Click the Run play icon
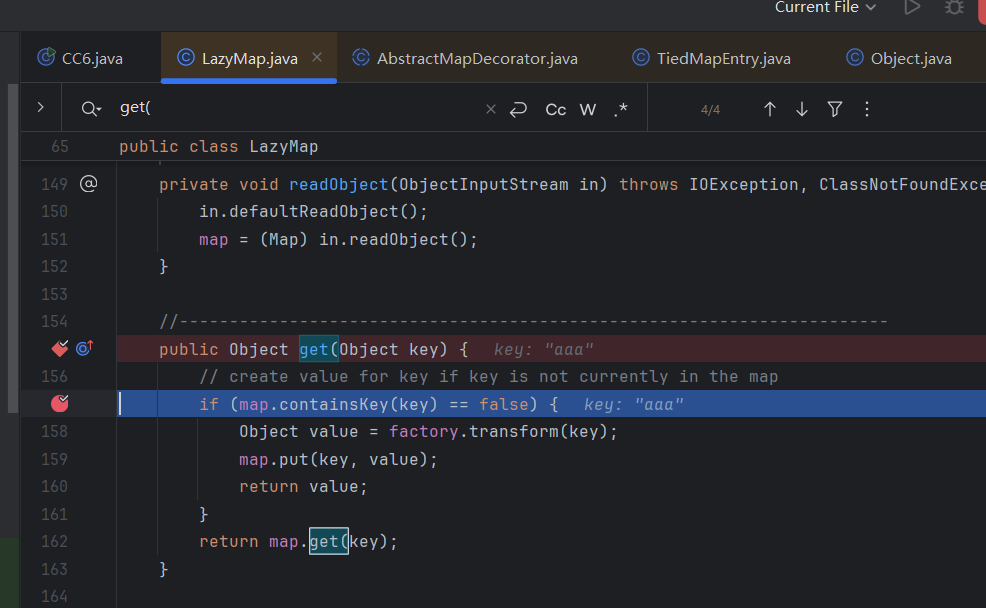The width and height of the screenshot is (986, 608). pos(912,8)
